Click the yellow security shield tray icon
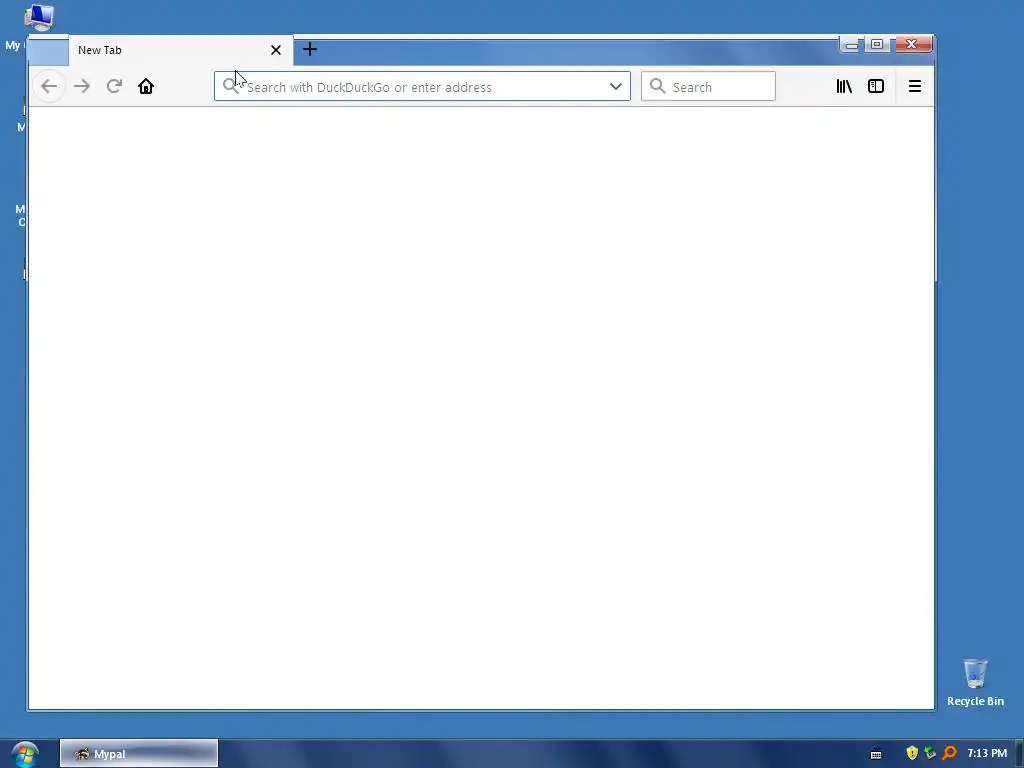The image size is (1024, 768). point(912,753)
